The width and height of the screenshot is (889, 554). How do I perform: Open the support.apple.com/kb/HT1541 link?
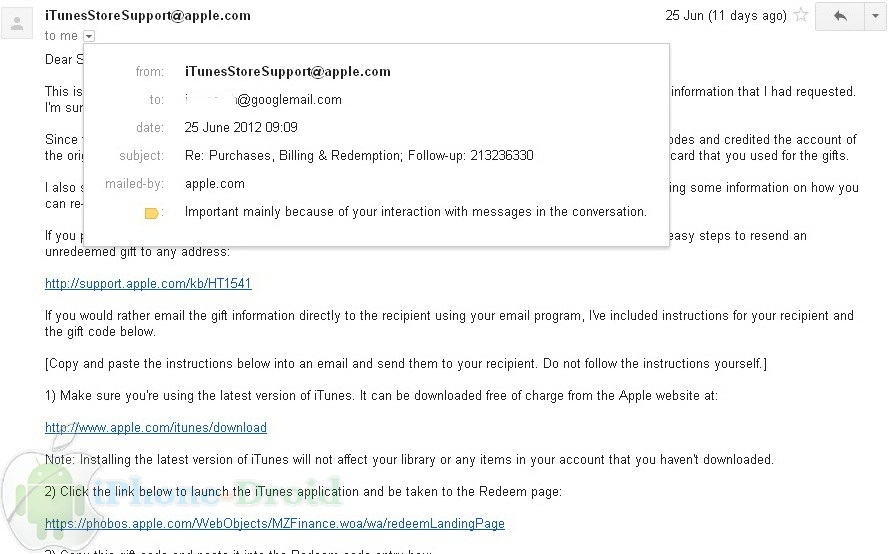(x=148, y=284)
